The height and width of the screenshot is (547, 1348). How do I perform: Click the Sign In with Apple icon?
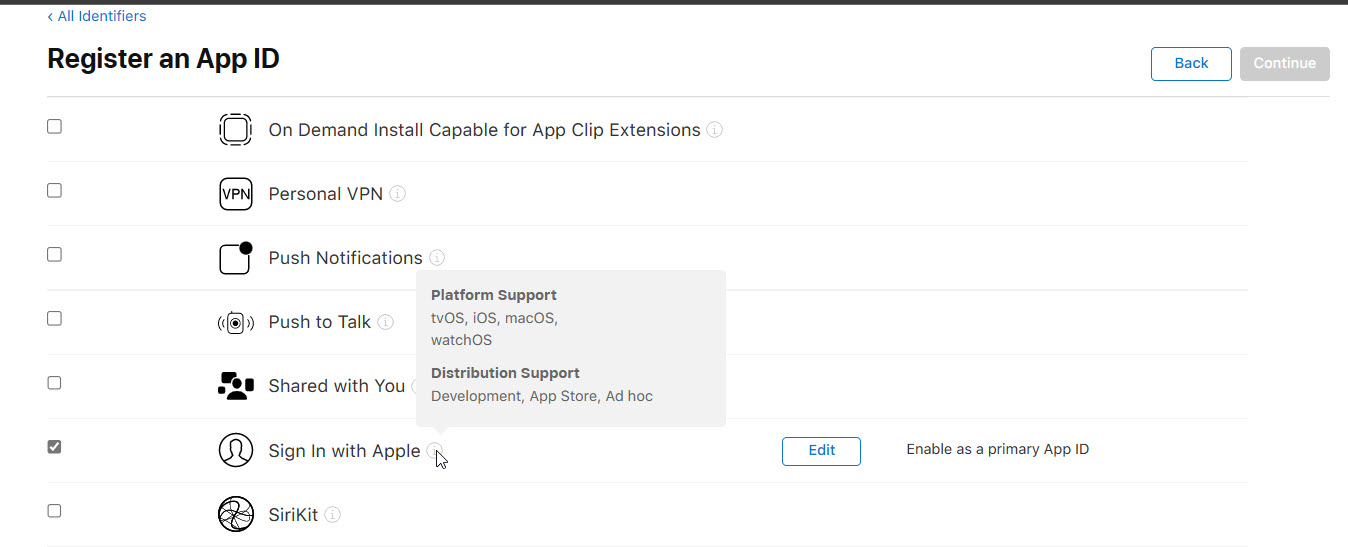click(235, 450)
